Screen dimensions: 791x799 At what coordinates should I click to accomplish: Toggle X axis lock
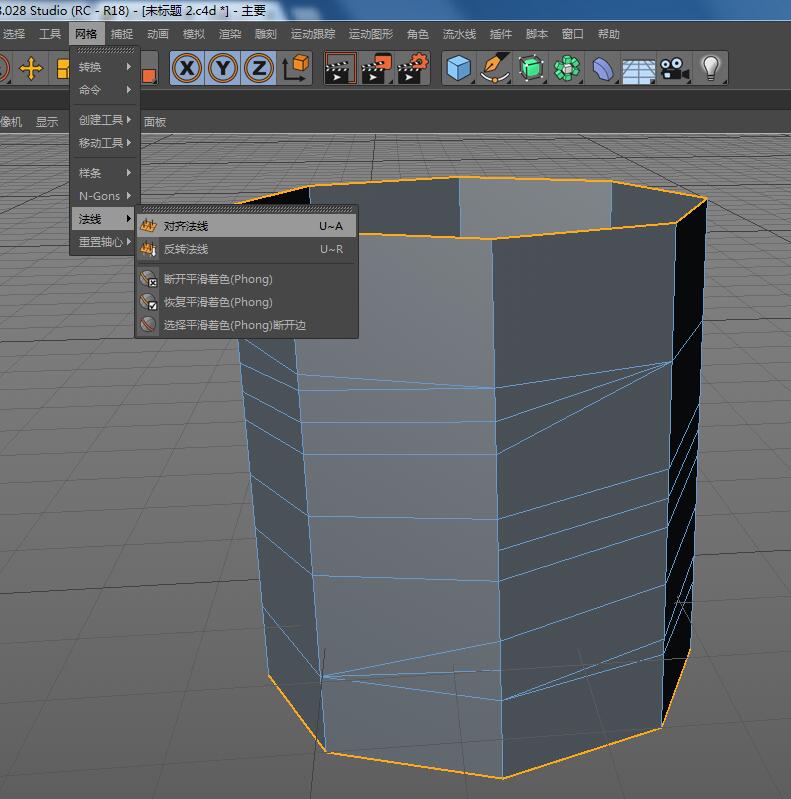pos(186,69)
